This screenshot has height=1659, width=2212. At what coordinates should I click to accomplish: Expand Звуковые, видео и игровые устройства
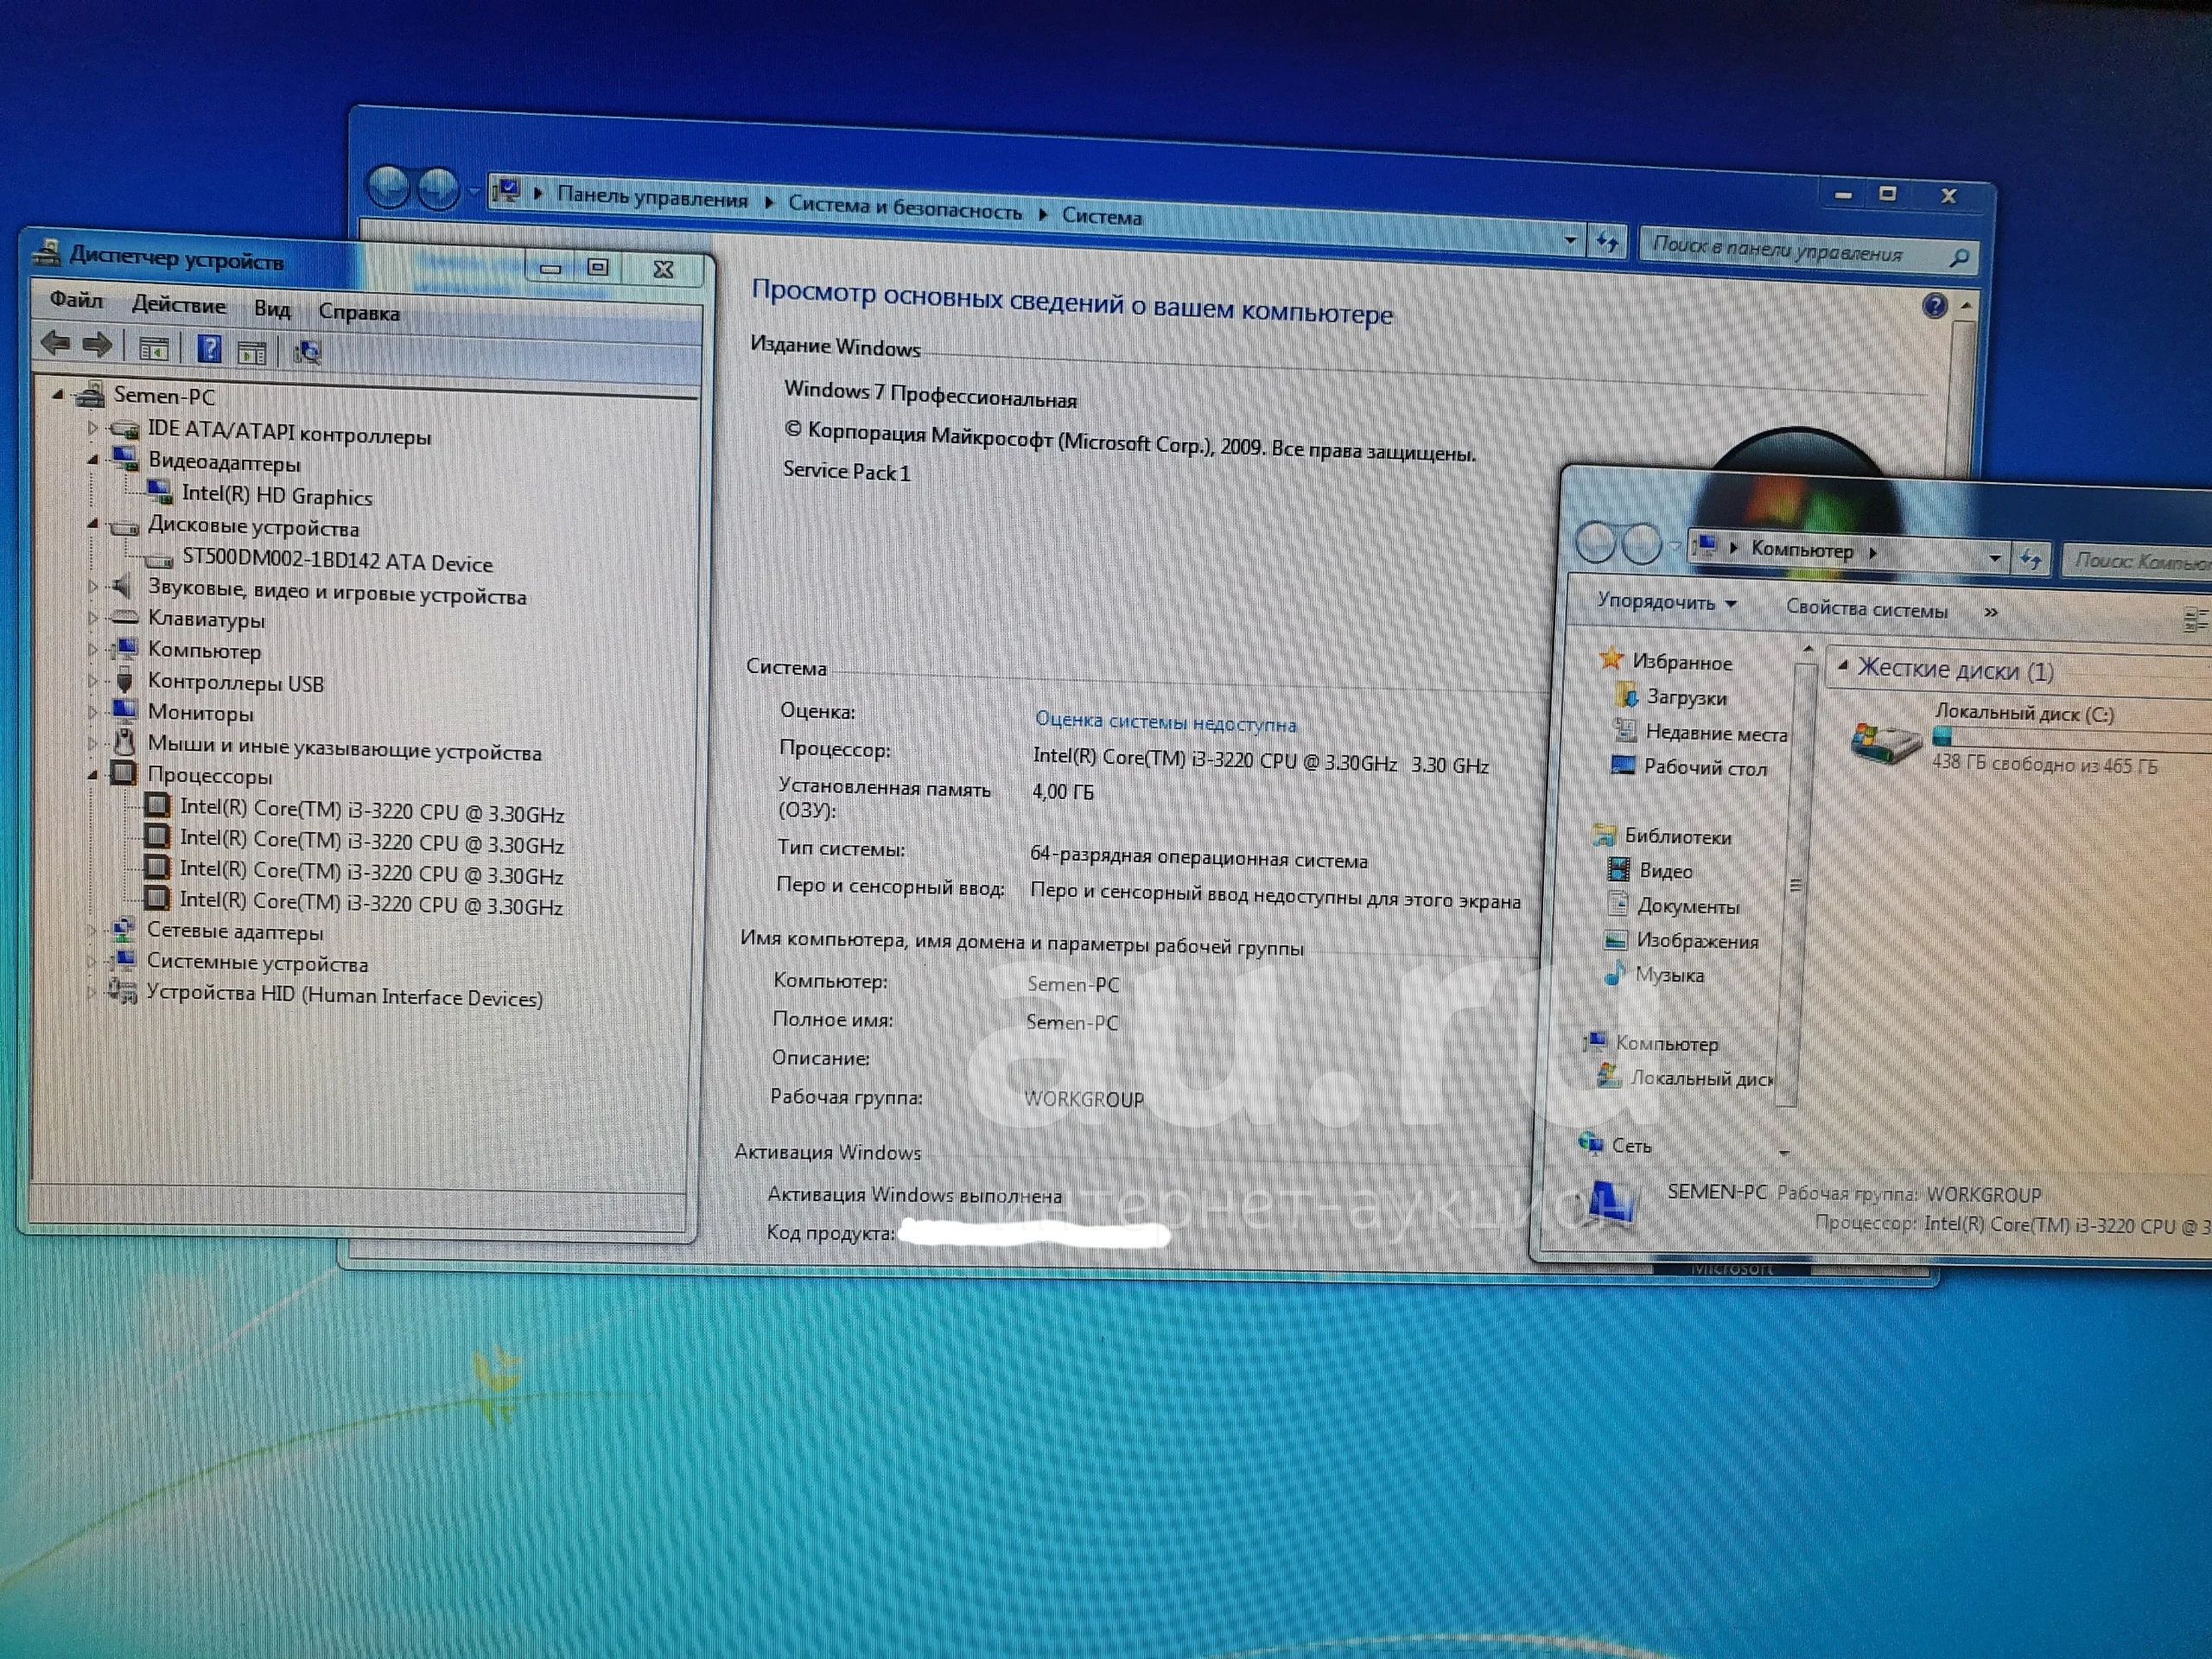pyautogui.click(x=93, y=586)
